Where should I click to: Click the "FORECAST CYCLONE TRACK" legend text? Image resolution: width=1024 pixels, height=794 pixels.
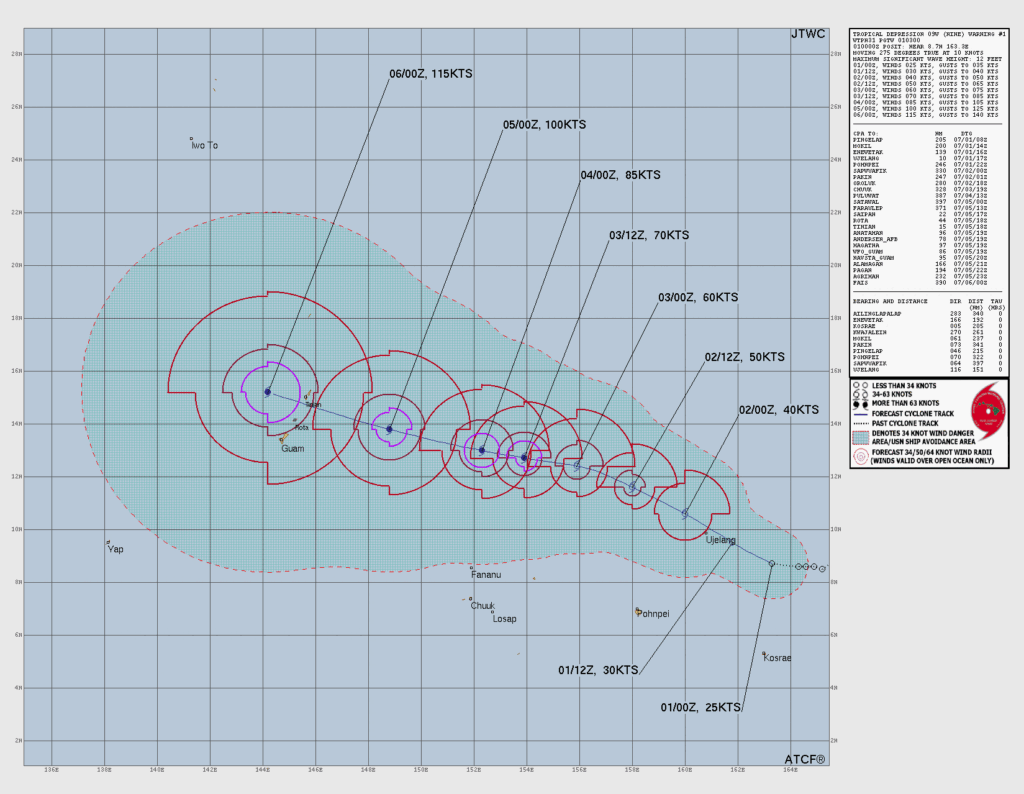pos(912,414)
